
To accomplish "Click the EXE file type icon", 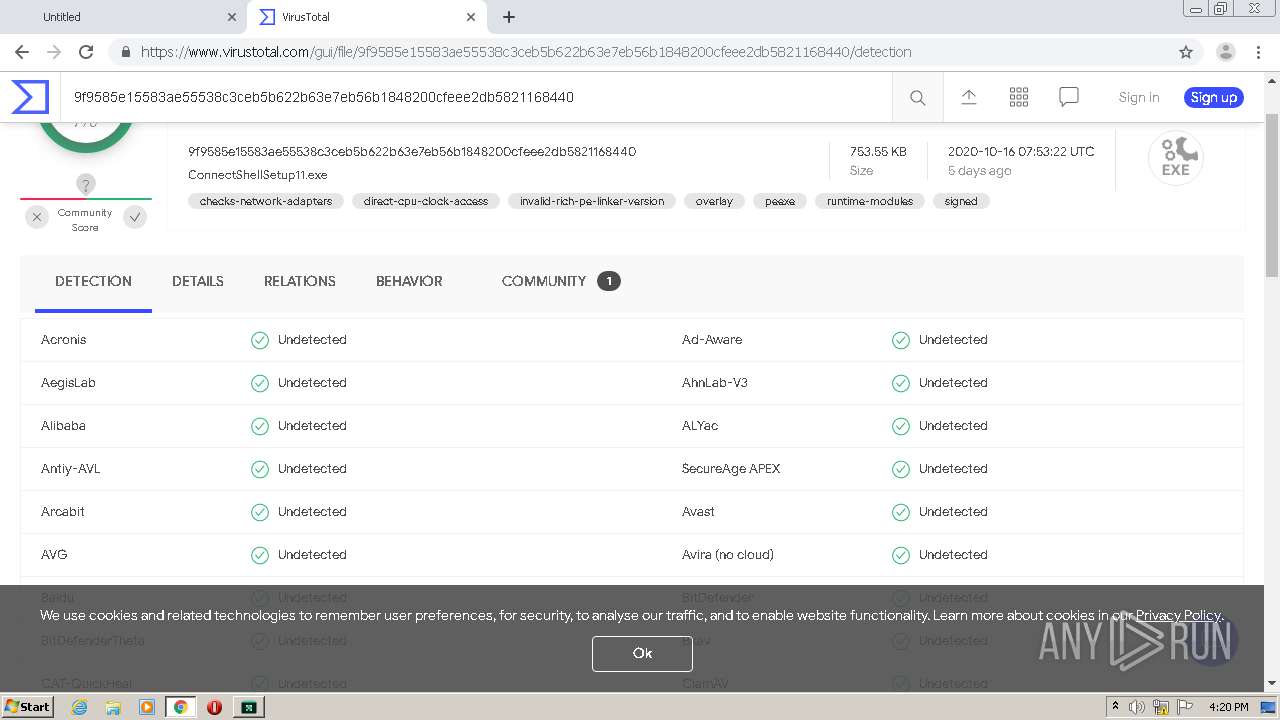I will click(1176, 158).
